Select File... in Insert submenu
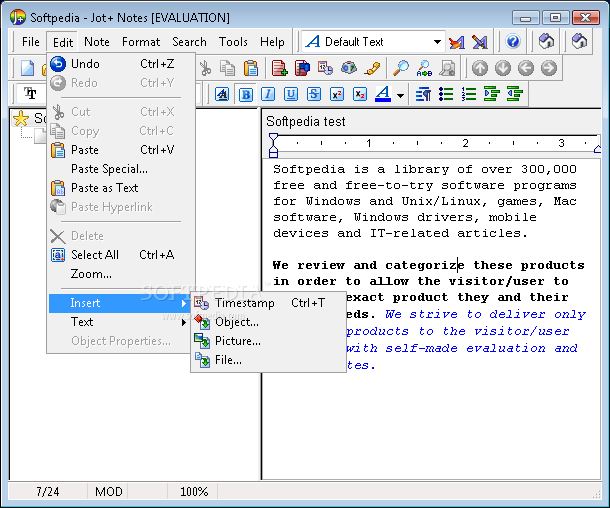This screenshot has width=610, height=508. click(268, 360)
